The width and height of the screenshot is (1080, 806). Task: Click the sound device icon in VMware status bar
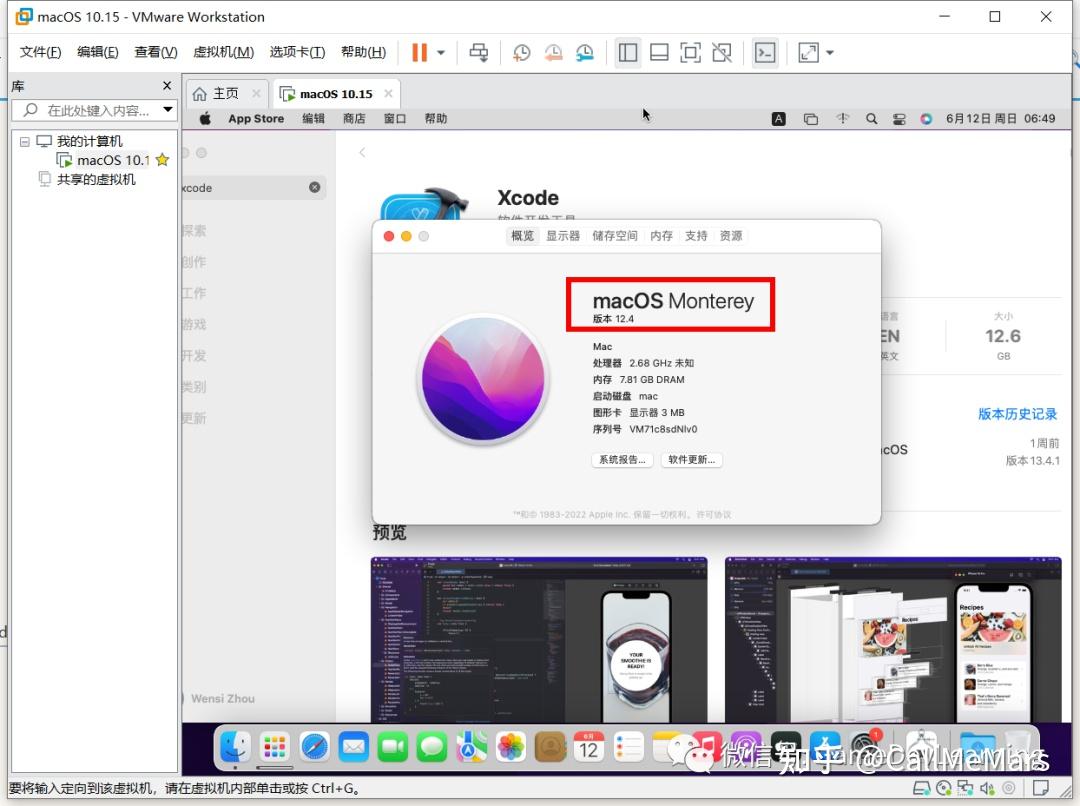[x=988, y=788]
